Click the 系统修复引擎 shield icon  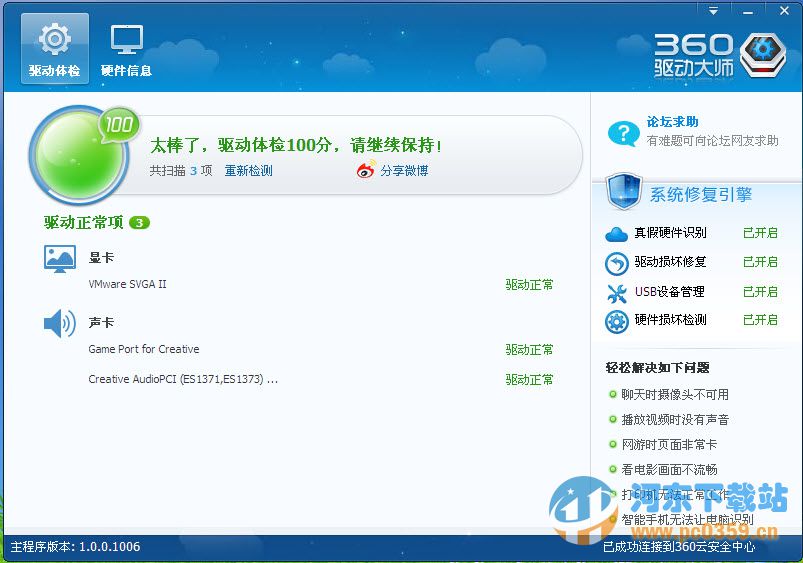click(624, 192)
